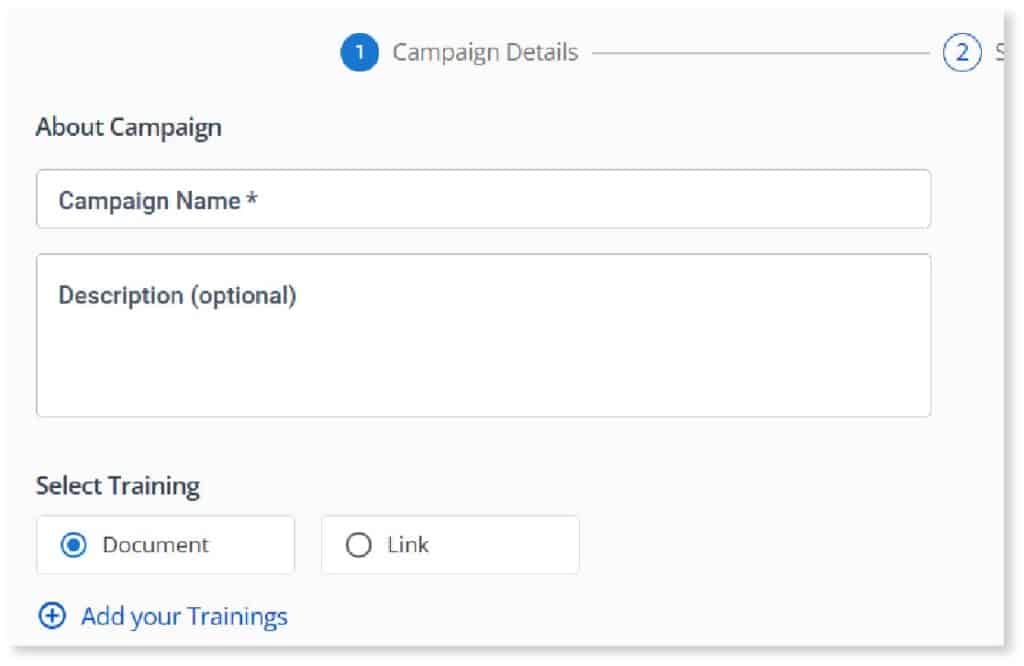Select the Link radio button
1024x666 pixels.
click(359, 545)
